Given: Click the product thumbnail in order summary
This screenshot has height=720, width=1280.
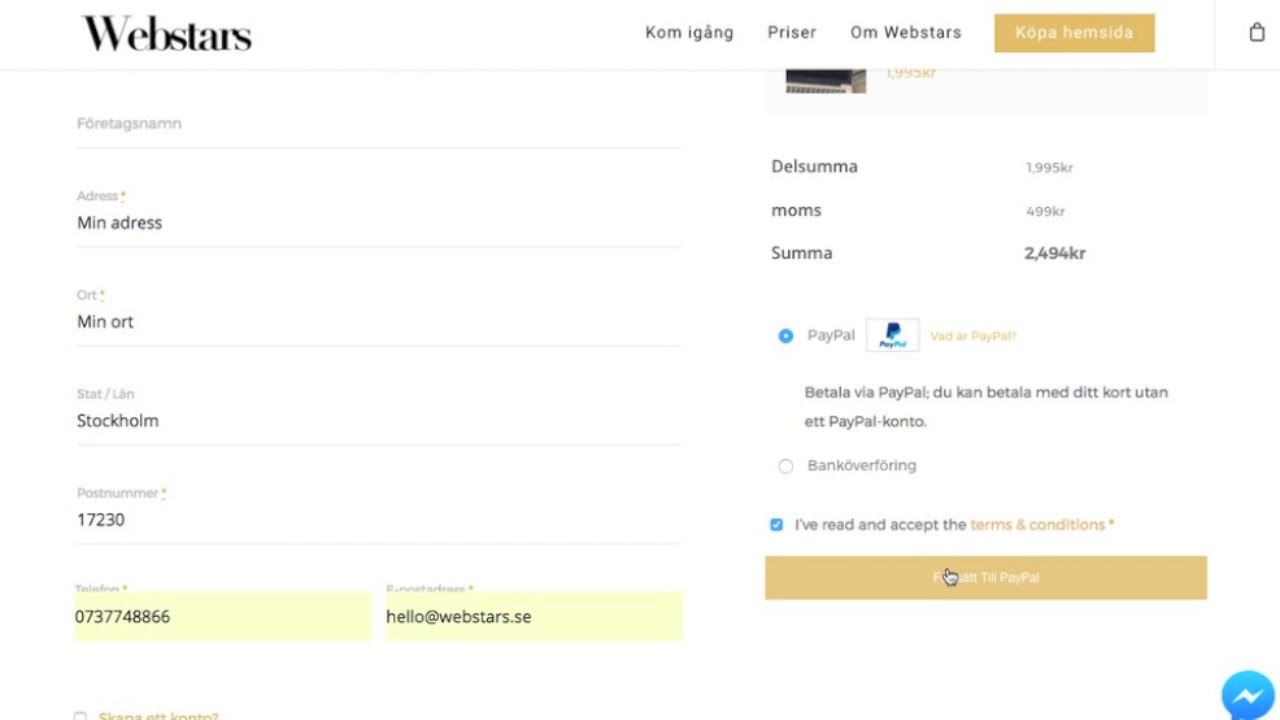Looking at the screenshot, I should (826, 81).
